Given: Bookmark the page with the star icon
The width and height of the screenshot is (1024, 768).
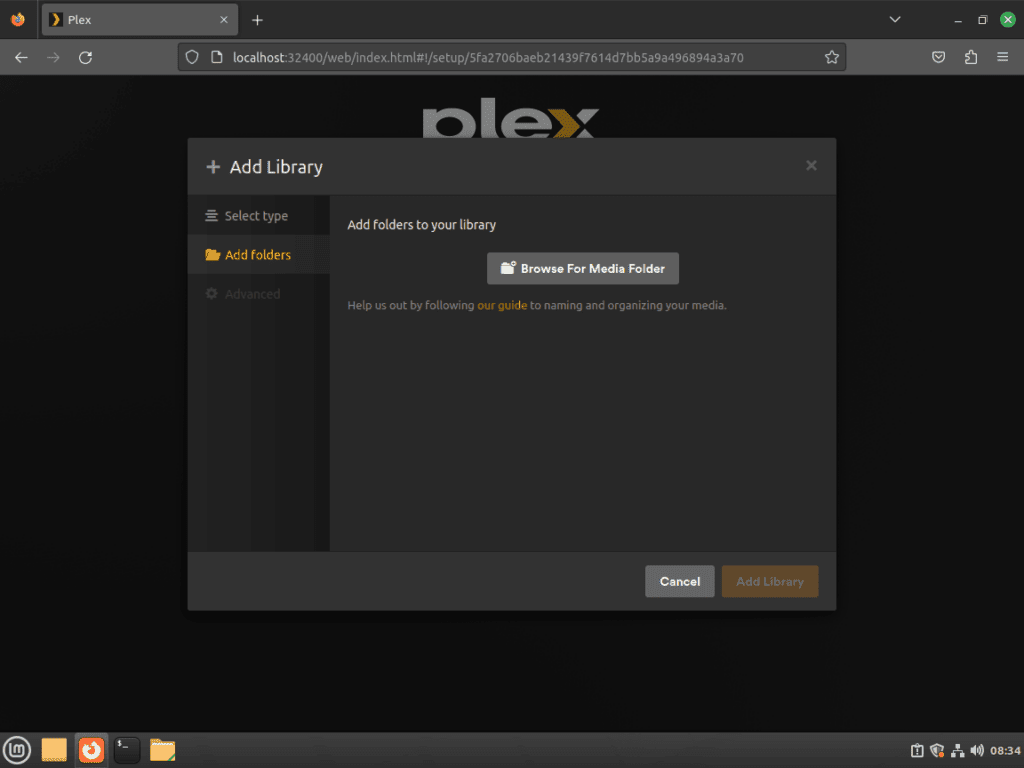Looking at the screenshot, I should tap(833, 57).
